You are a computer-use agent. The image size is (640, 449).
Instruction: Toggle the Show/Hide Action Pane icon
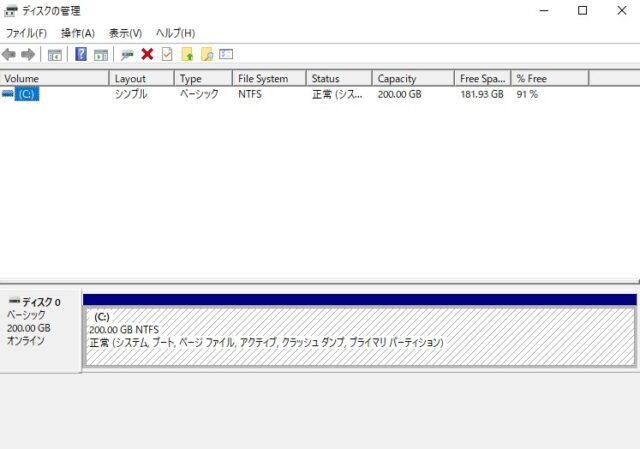coord(101,54)
